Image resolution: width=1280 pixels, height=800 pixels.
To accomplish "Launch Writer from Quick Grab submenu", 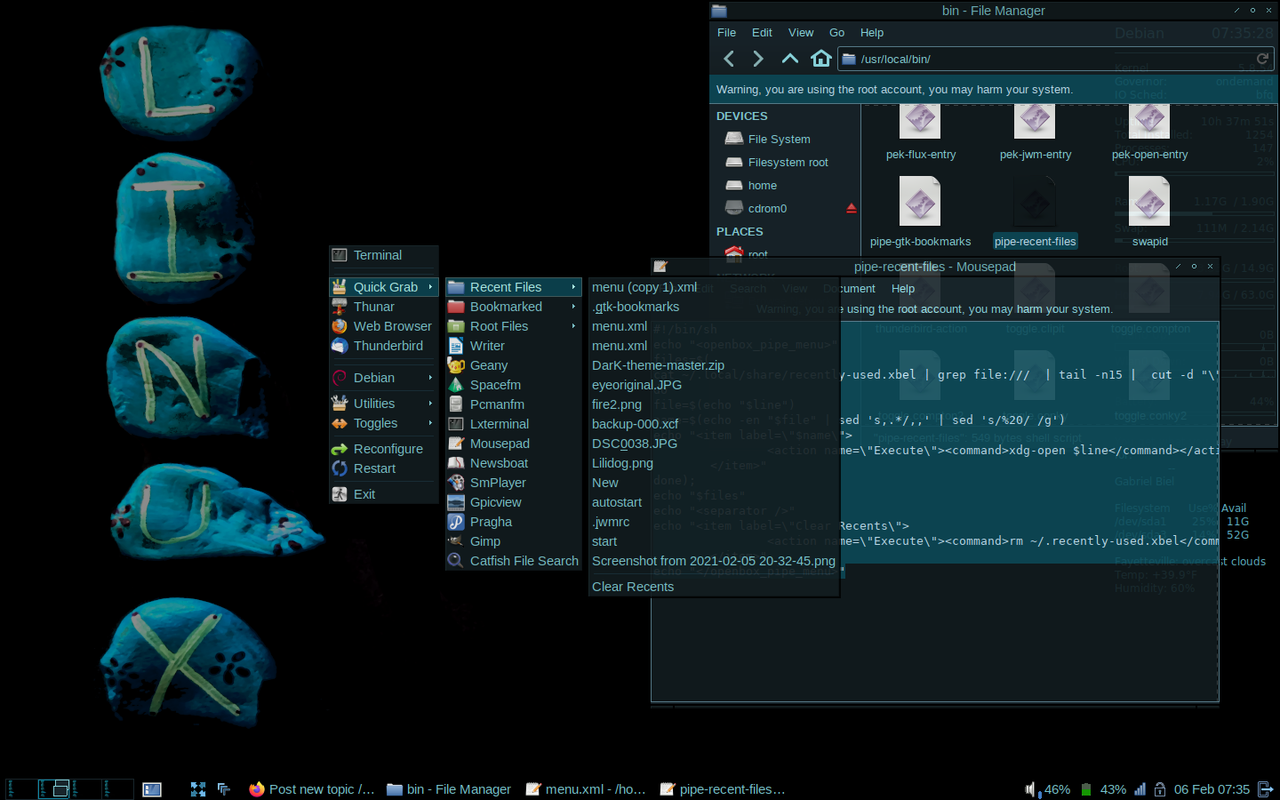I will (514, 346).
